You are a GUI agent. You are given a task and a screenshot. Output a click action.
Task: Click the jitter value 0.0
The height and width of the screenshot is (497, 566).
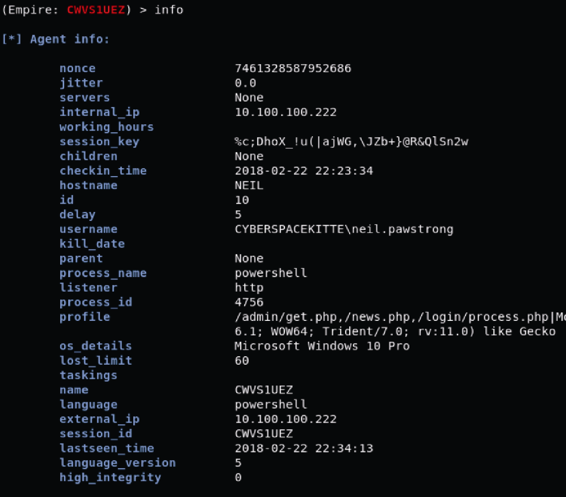(245, 83)
